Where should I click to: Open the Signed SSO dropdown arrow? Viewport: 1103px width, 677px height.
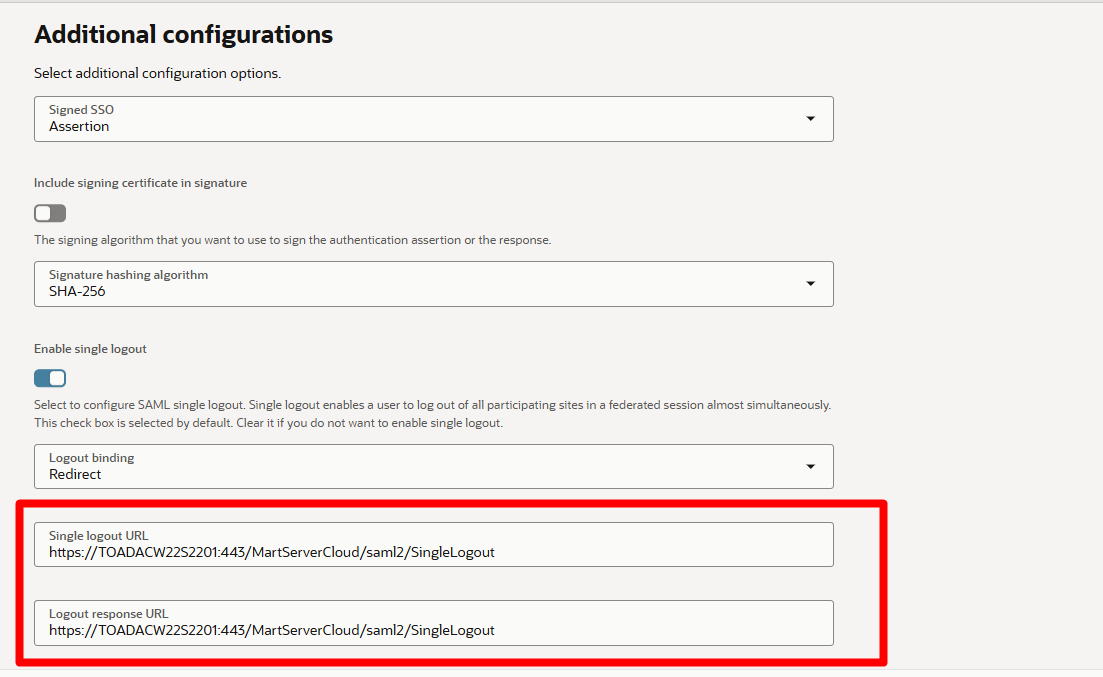(810, 119)
